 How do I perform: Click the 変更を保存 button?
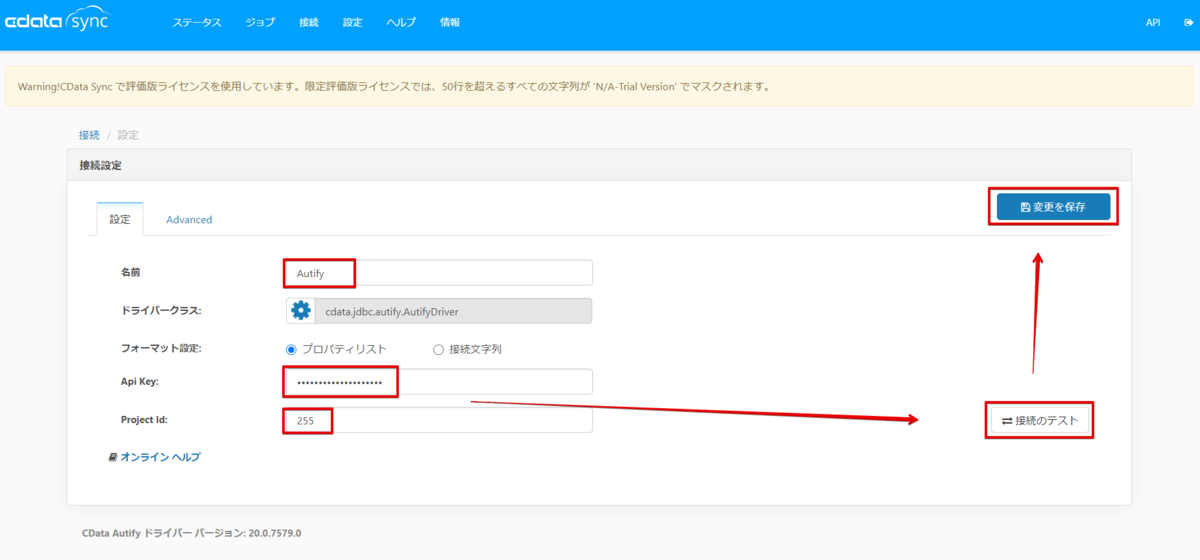(x=1053, y=207)
